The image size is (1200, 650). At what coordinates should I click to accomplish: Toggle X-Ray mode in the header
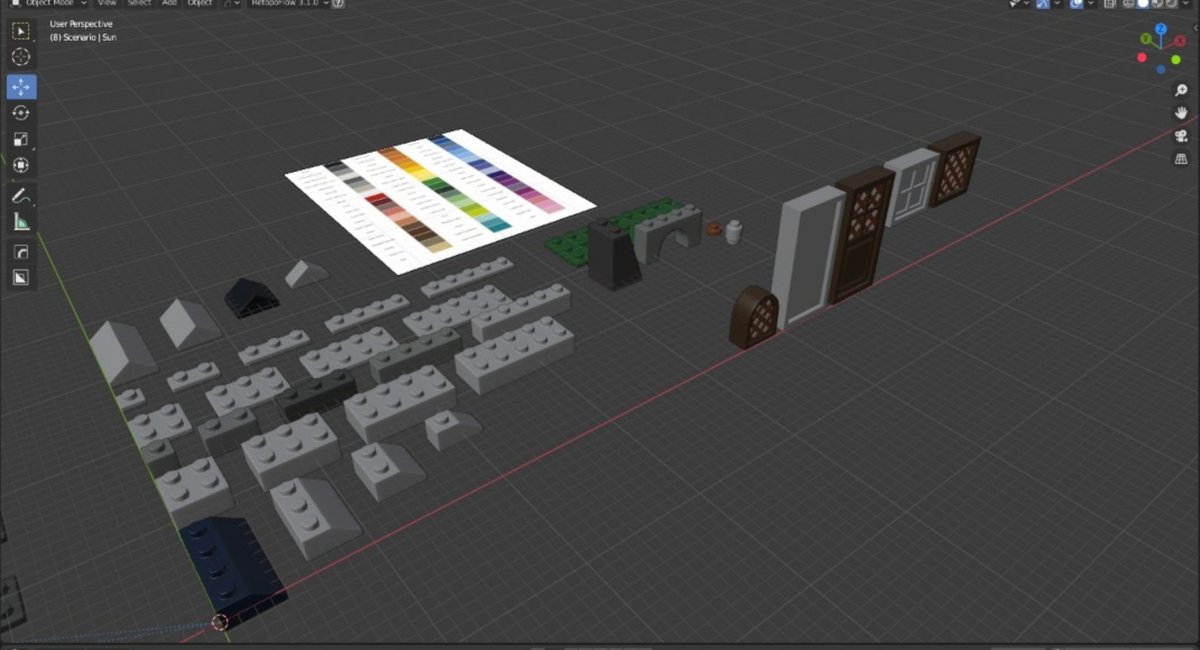1109,4
